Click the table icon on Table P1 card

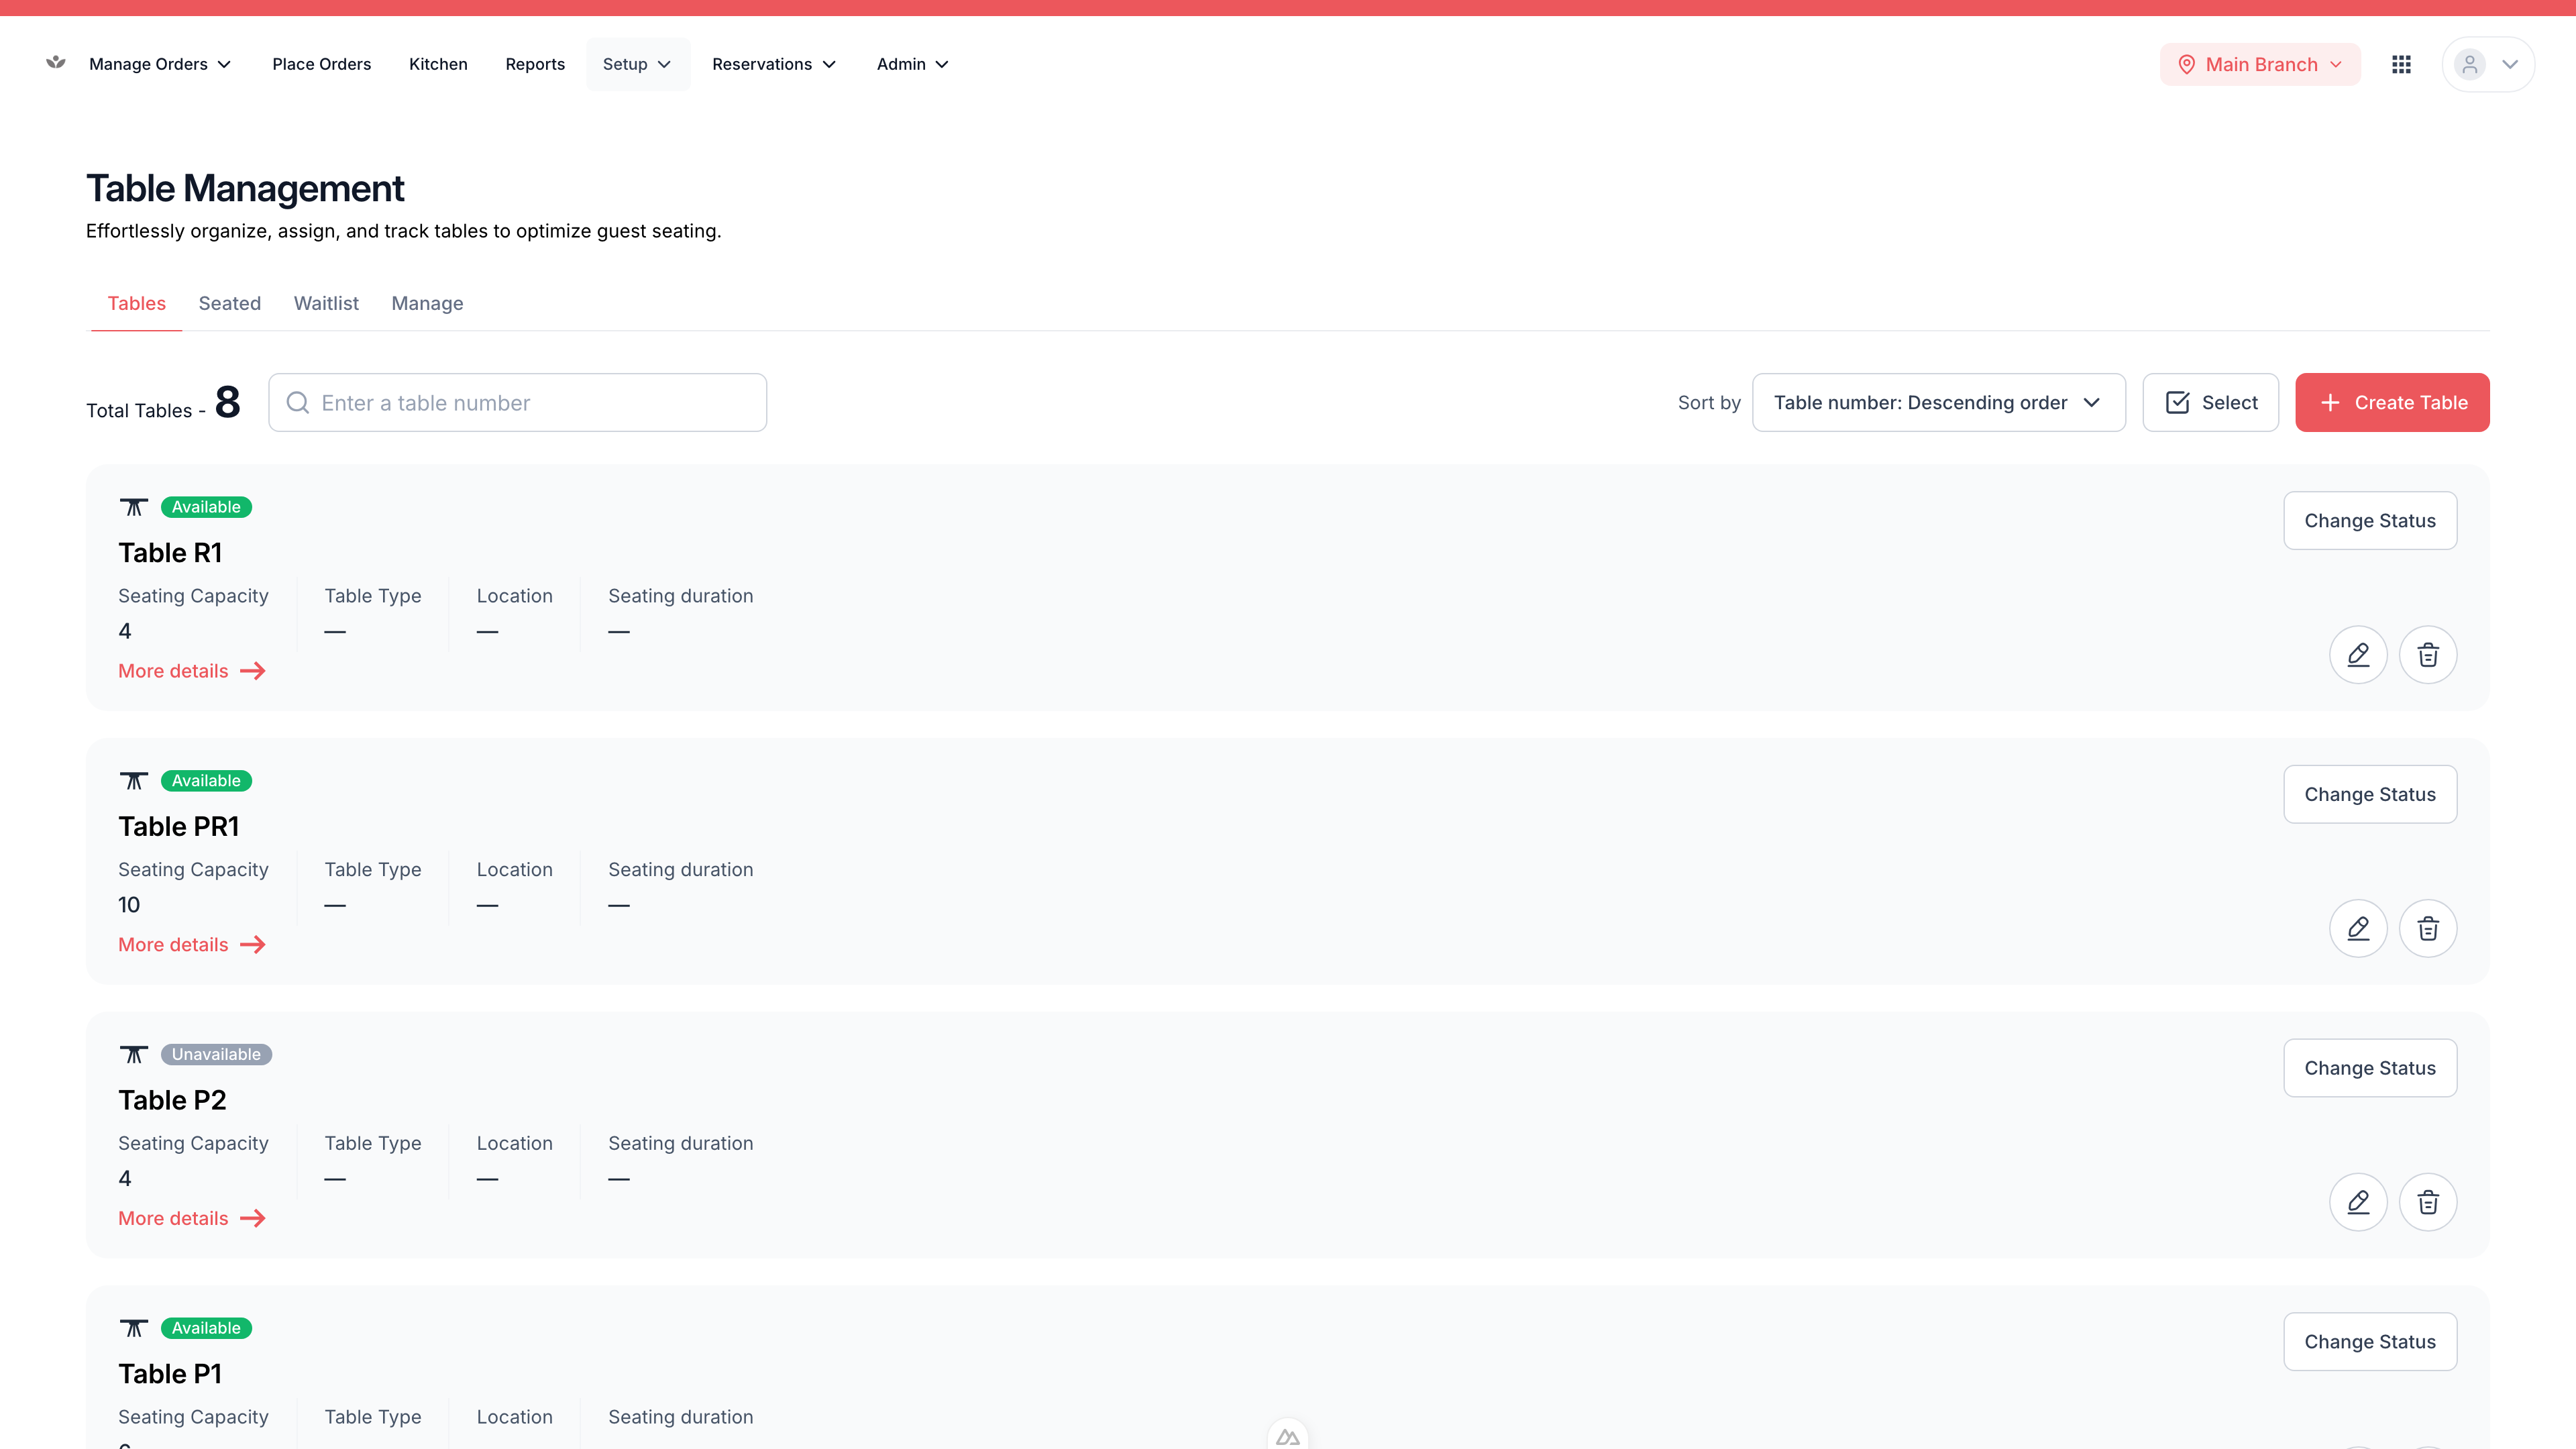coord(134,1328)
